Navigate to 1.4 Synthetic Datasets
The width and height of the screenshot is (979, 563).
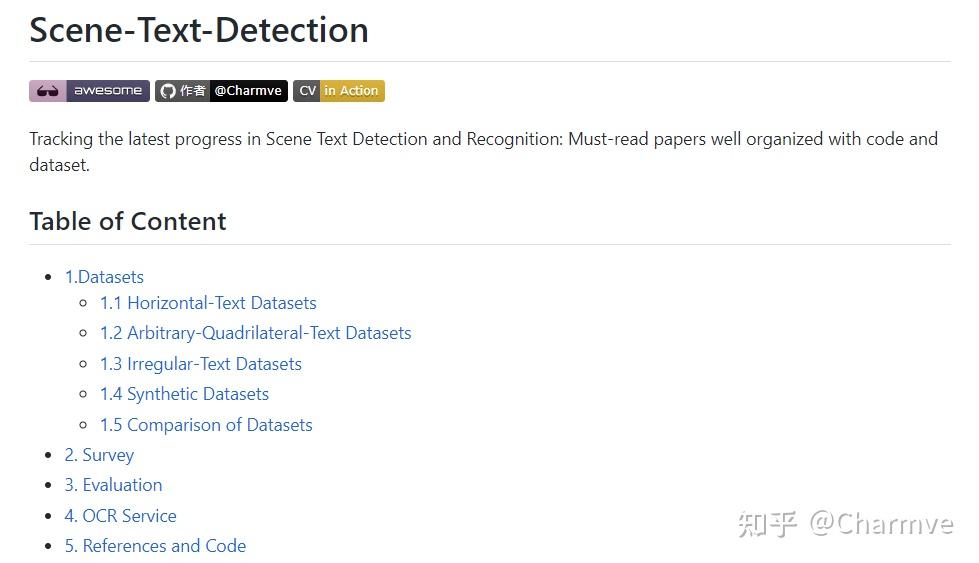pyautogui.click(x=184, y=394)
